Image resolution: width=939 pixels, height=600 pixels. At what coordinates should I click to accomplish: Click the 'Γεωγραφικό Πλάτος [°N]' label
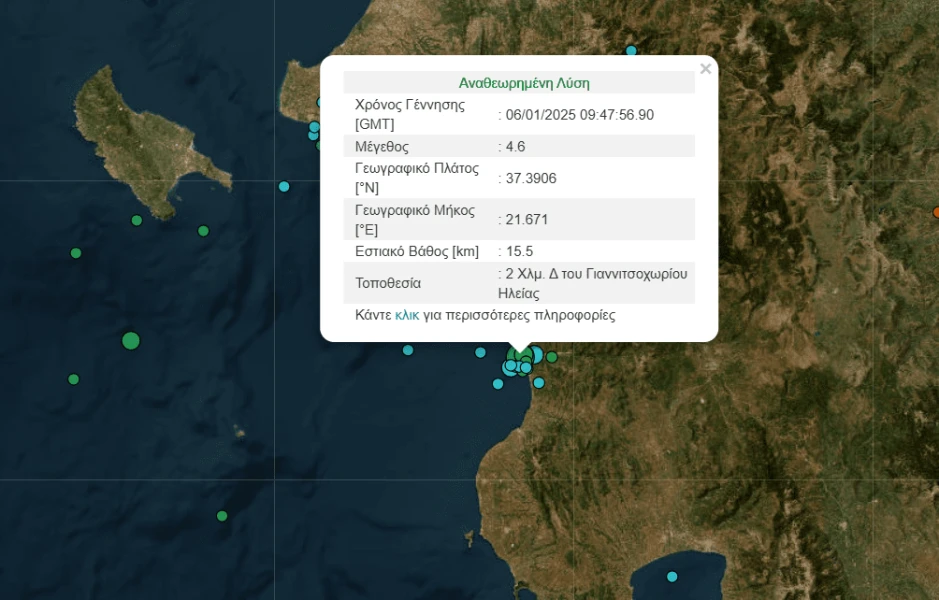[x=417, y=178]
